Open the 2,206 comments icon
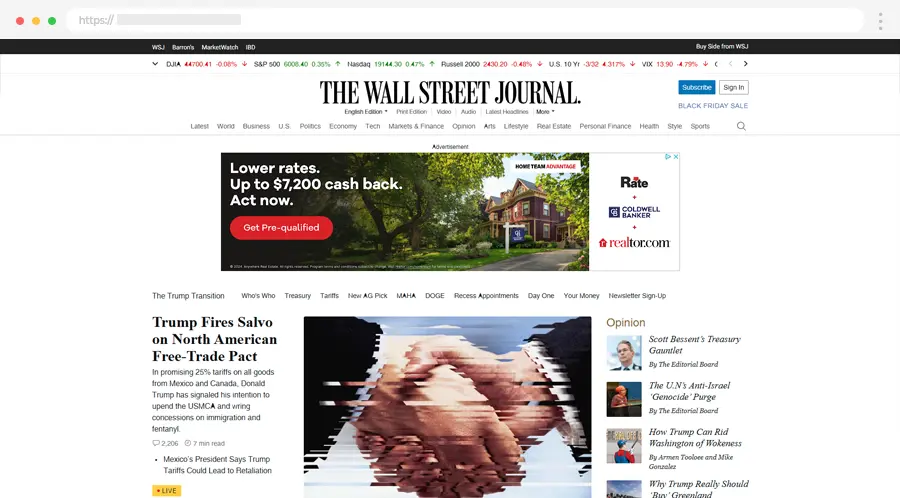 coord(156,443)
